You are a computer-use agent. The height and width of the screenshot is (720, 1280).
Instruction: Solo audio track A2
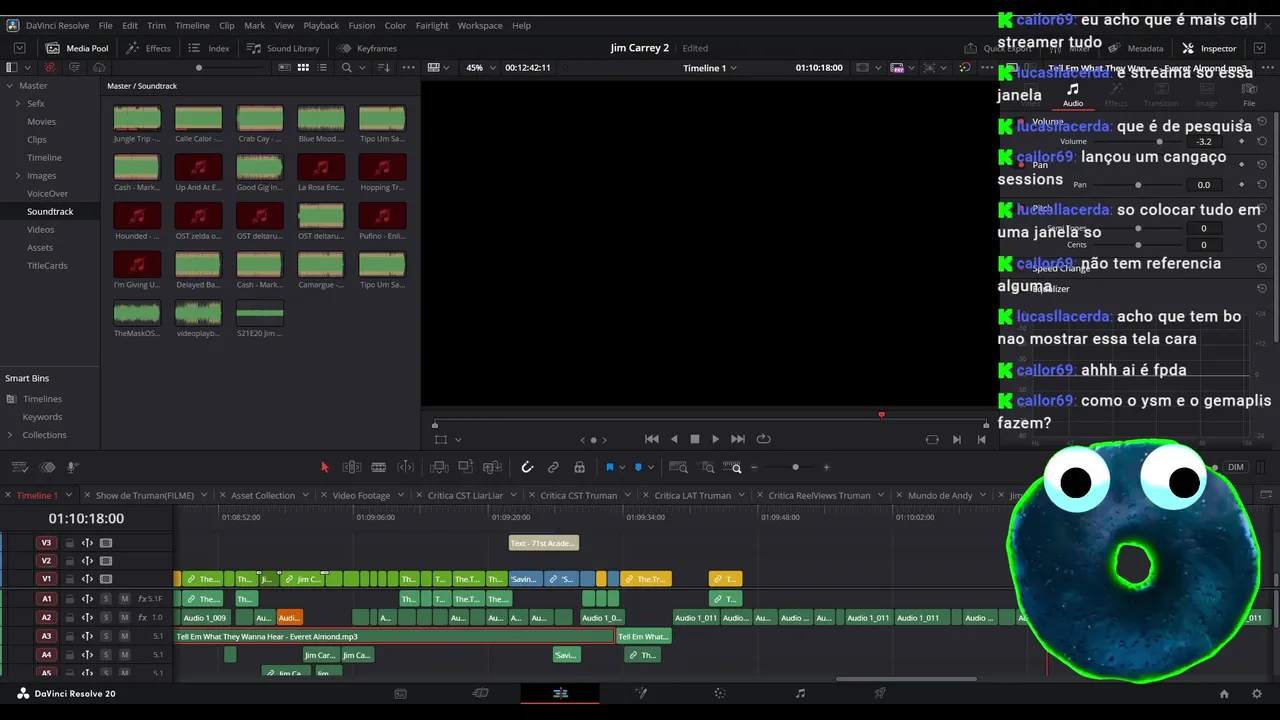click(x=105, y=617)
